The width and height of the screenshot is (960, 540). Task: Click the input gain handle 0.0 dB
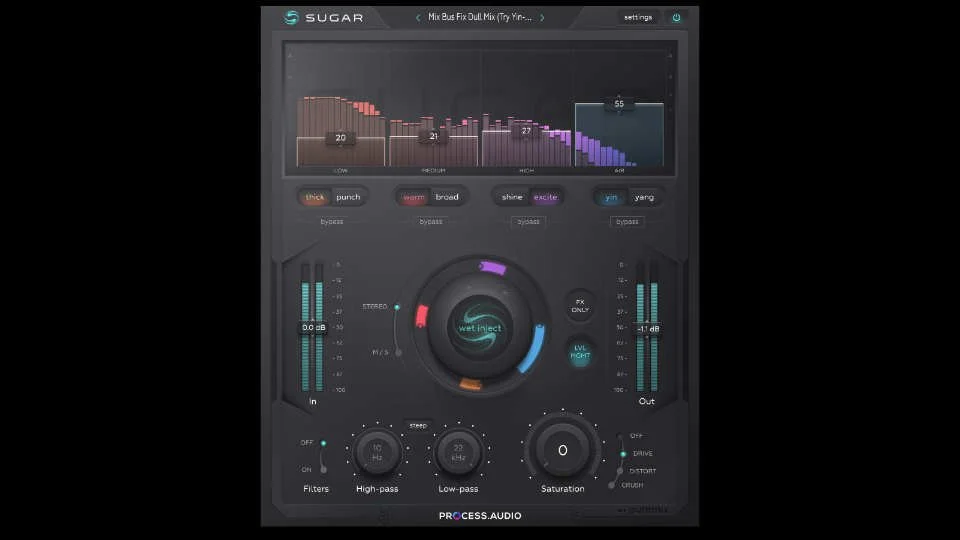313,328
